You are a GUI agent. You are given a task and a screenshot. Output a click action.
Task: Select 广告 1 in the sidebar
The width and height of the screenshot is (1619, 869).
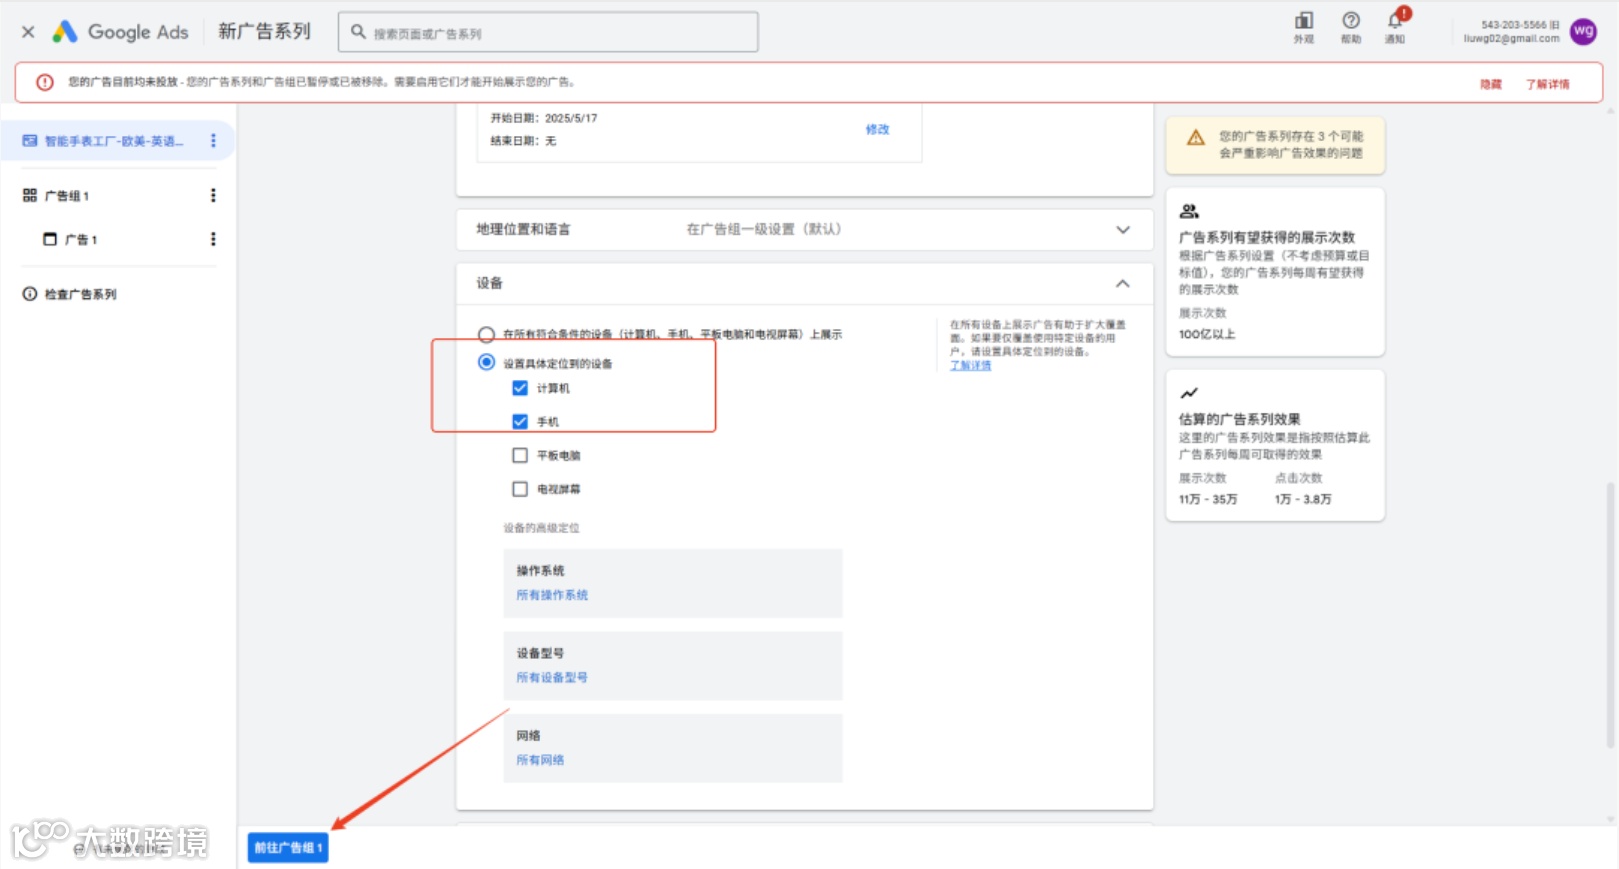81,240
